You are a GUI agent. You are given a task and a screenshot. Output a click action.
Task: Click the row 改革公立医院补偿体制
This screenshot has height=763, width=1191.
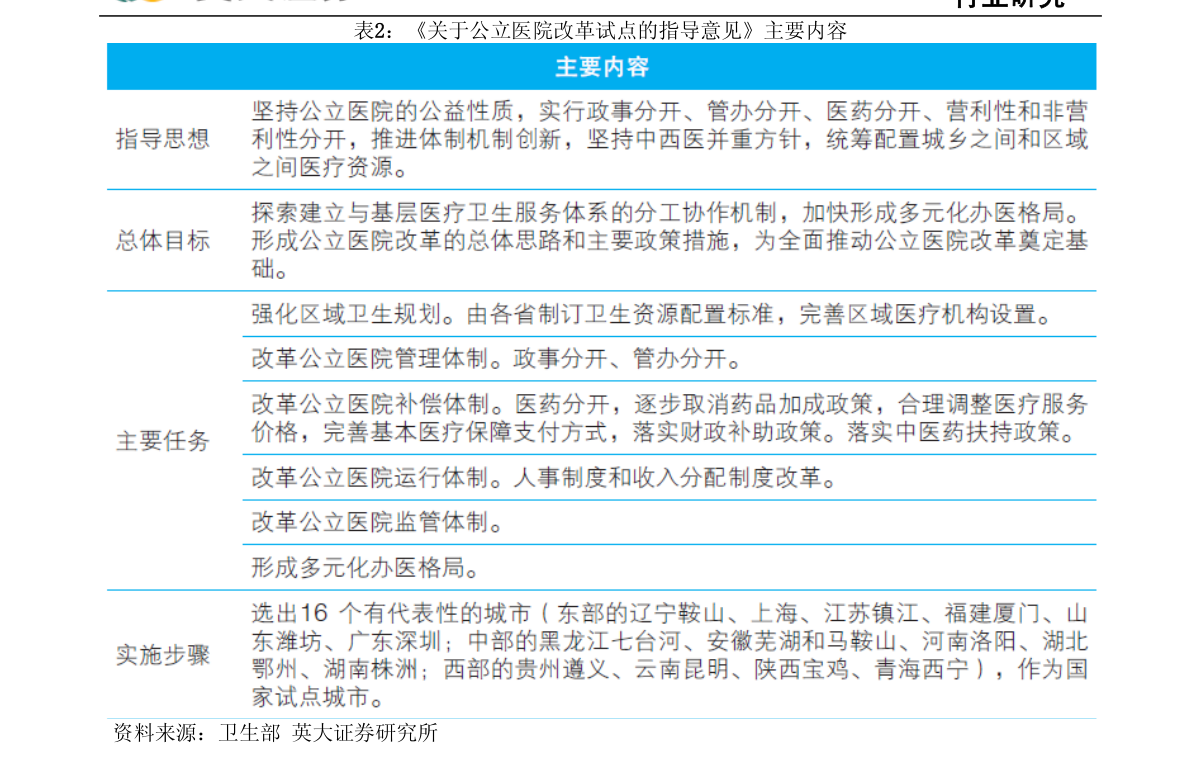coord(669,418)
